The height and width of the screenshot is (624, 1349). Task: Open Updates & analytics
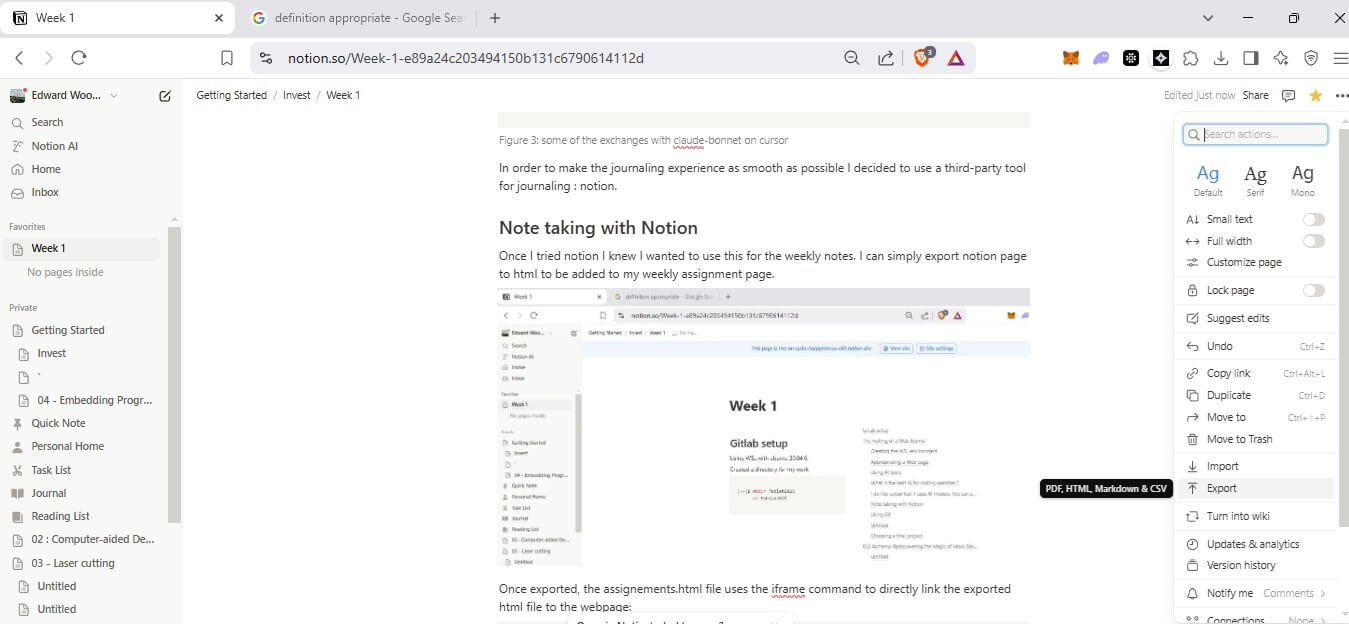pyautogui.click(x=1256, y=544)
